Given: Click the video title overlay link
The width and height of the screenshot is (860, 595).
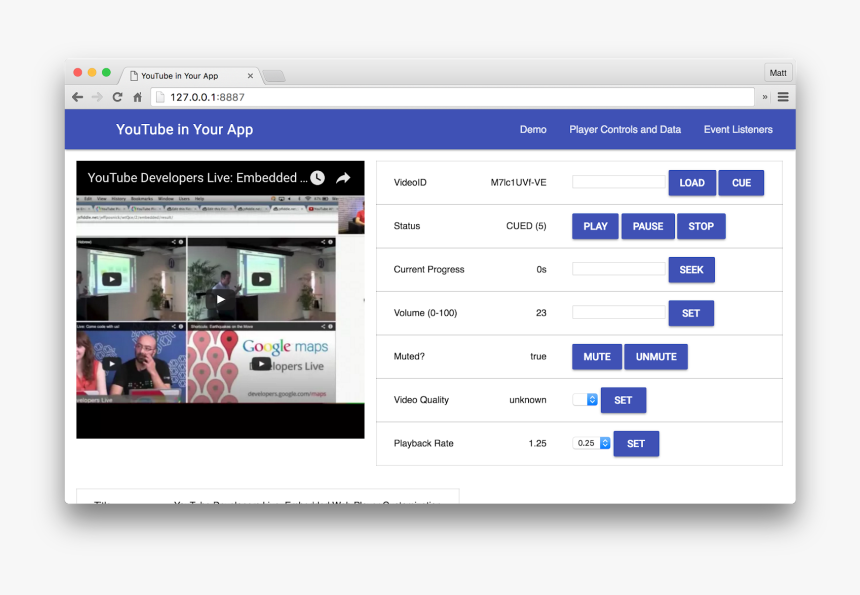Looking at the screenshot, I should 197,178.
